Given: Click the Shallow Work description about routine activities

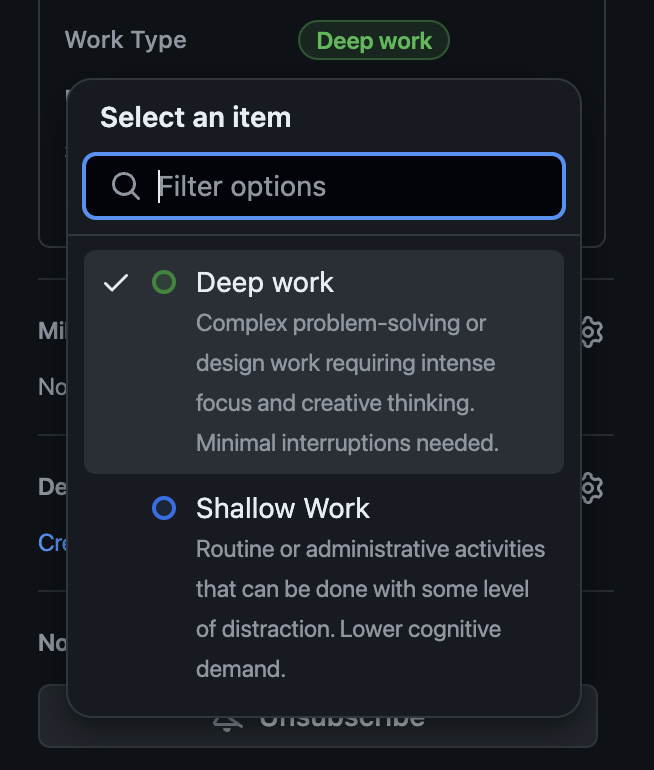Looking at the screenshot, I should [370, 609].
